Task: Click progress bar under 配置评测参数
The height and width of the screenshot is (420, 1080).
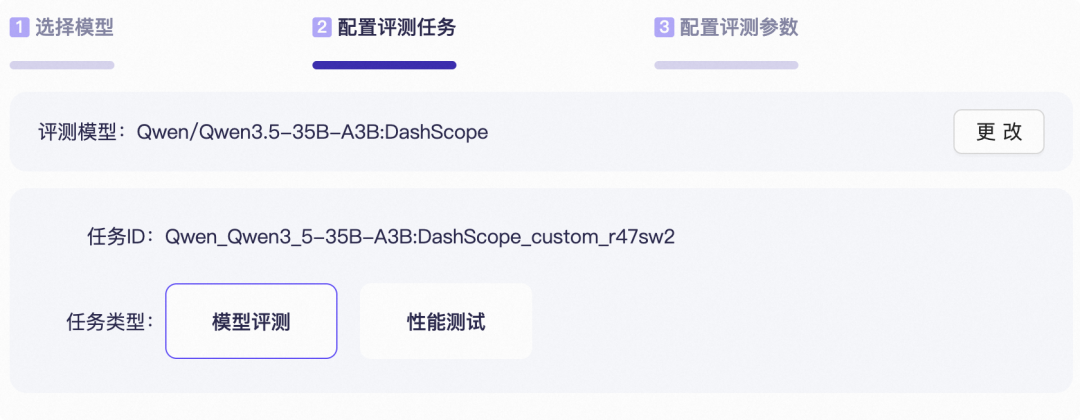Action: pos(726,65)
